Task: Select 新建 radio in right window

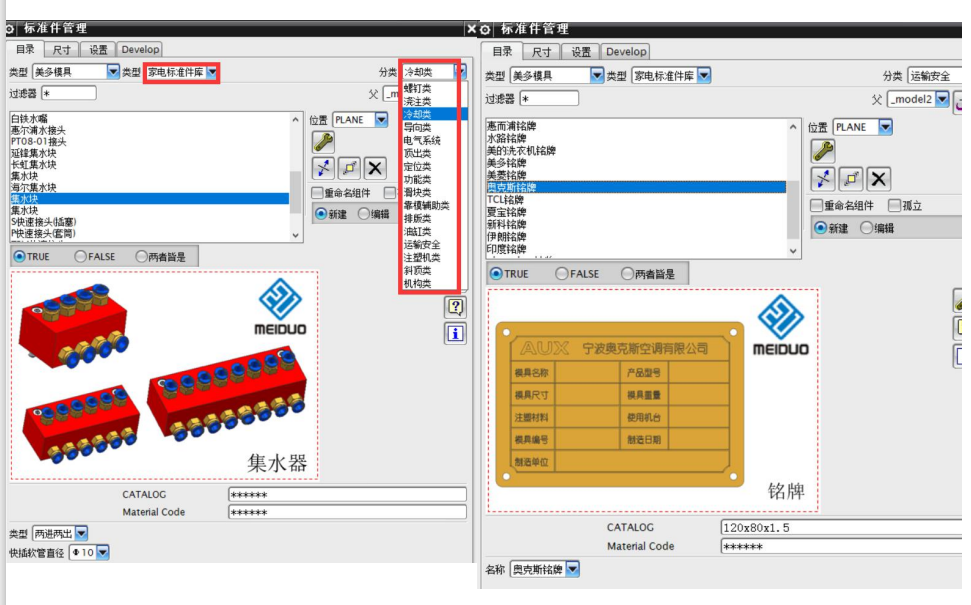Action: coord(821,228)
